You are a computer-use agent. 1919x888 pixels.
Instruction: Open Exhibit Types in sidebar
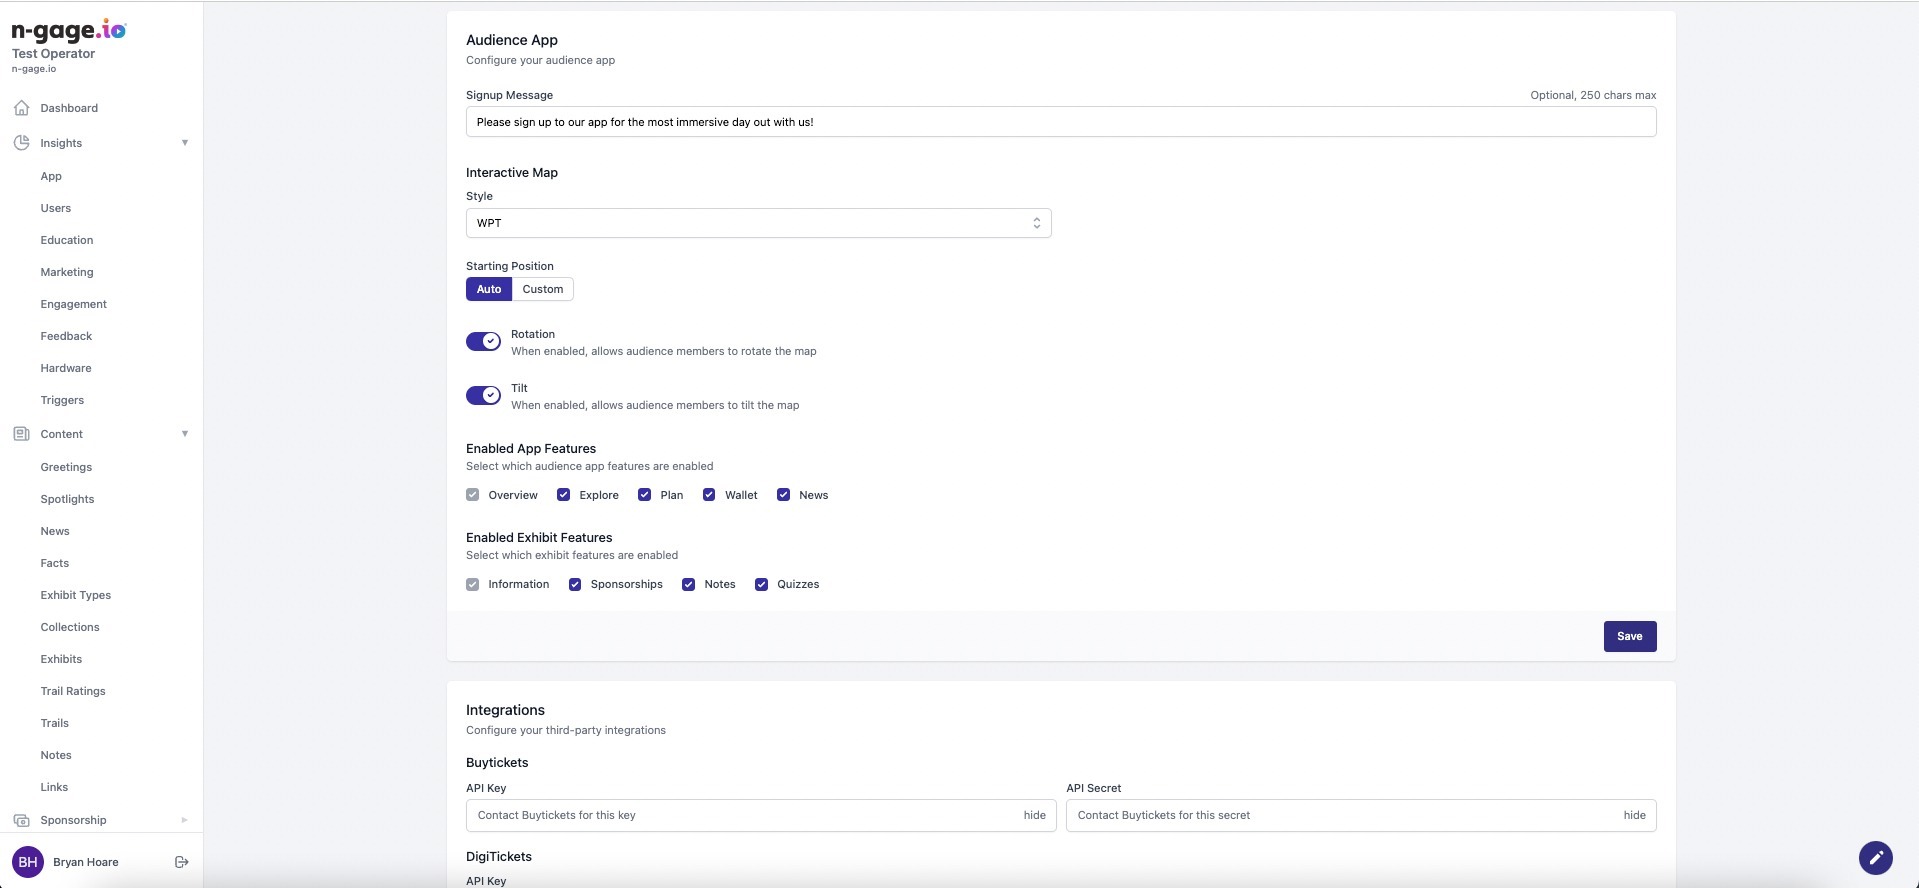click(76, 595)
